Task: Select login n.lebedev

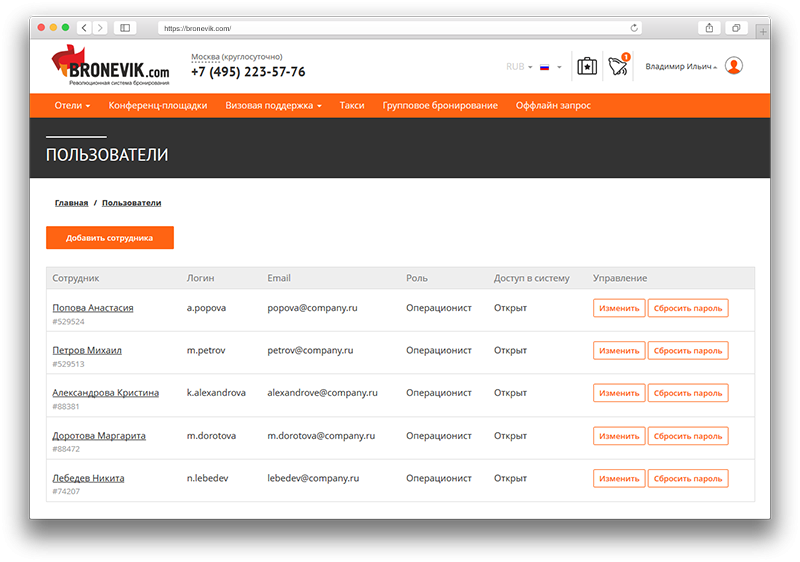Action: 207,478
